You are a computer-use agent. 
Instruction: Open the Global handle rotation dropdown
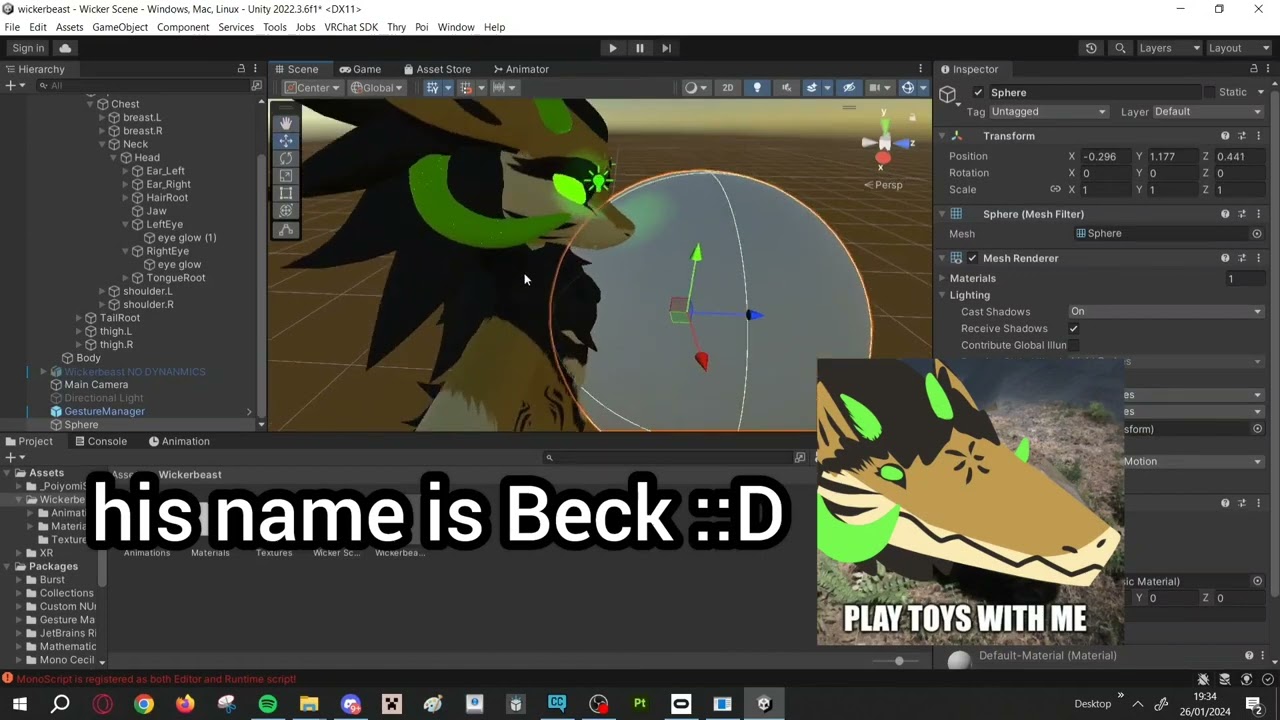(x=376, y=88)
